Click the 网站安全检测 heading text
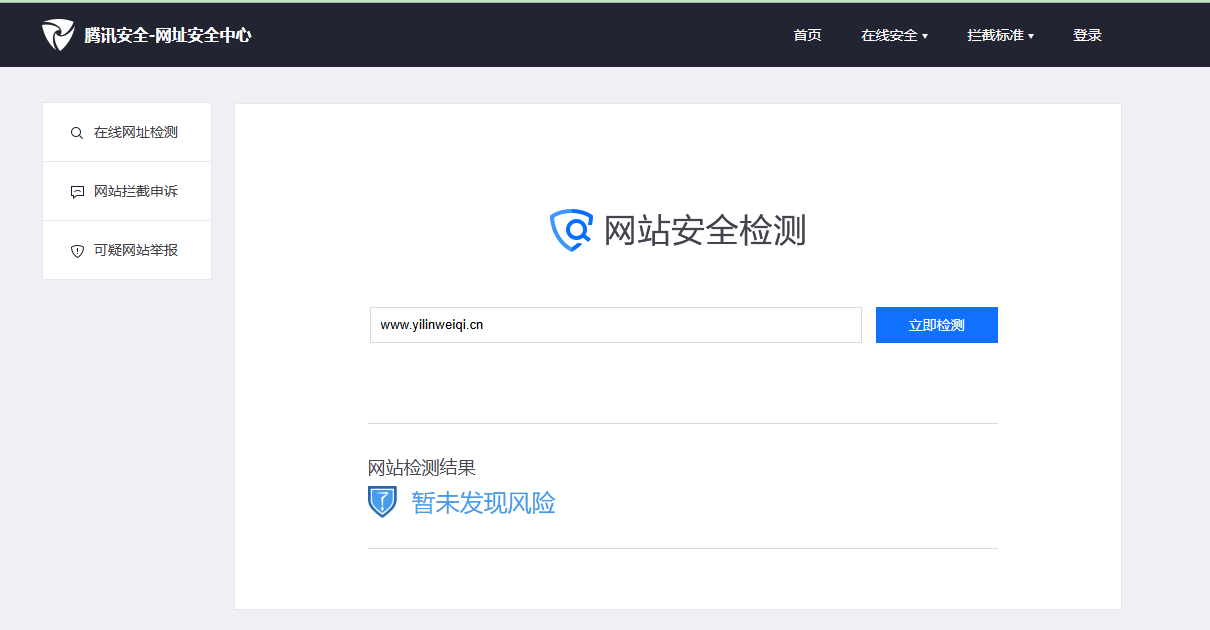1210x630 pixels. 705,231
